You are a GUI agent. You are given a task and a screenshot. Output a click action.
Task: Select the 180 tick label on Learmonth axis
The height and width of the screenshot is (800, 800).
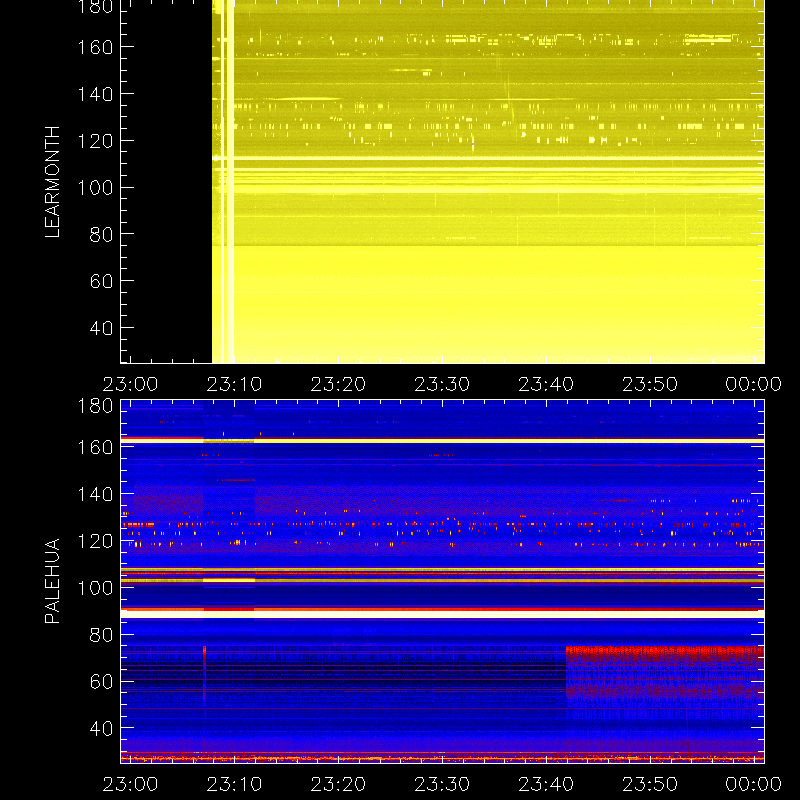pos(95,7)
